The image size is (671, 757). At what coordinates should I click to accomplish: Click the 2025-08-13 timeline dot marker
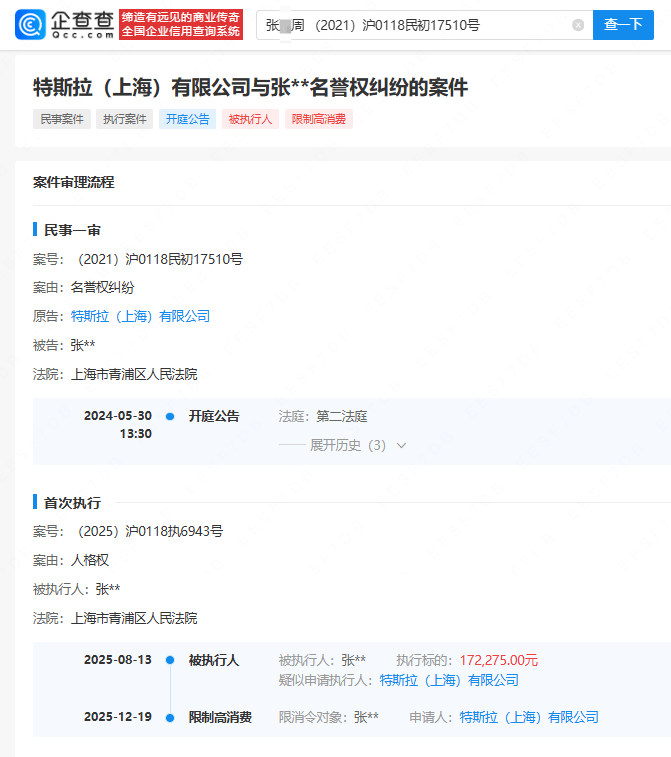pyautogui.click(x=170, y=660)
